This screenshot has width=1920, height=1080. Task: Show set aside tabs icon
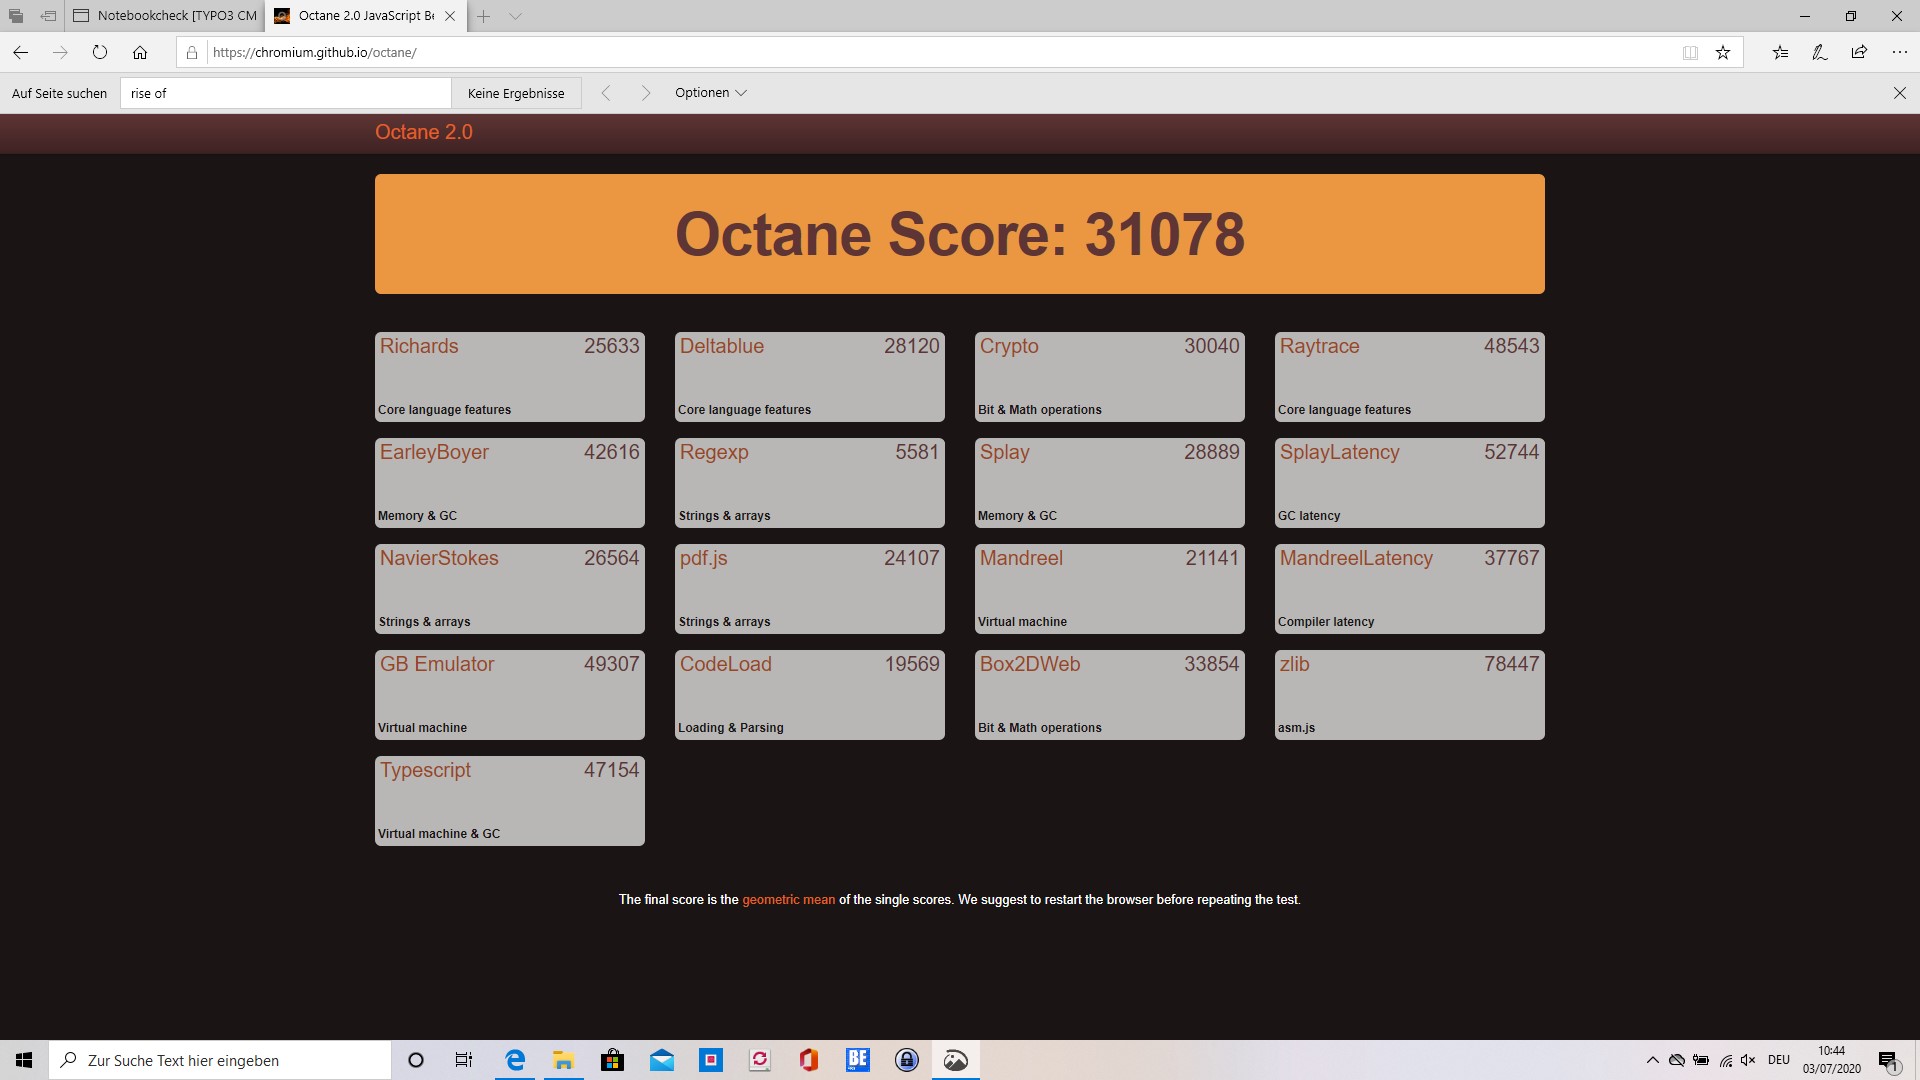15,16
